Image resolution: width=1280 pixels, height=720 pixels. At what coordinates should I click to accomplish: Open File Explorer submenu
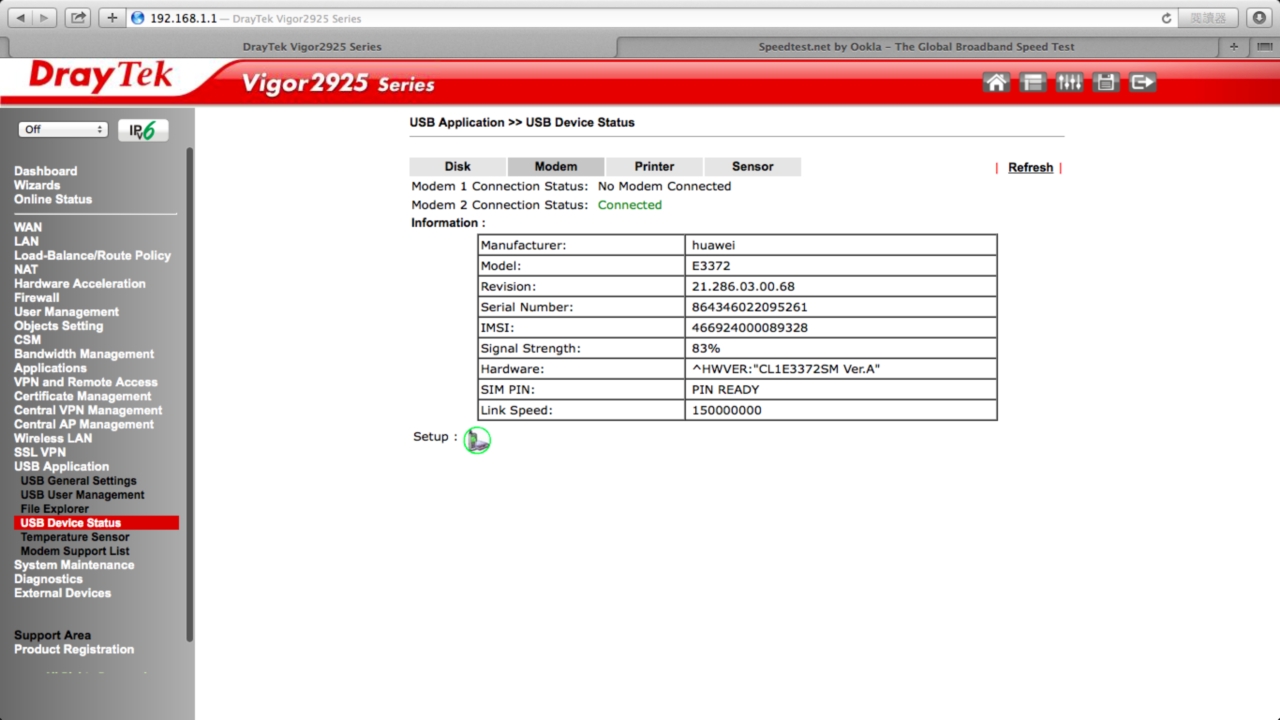55,508
